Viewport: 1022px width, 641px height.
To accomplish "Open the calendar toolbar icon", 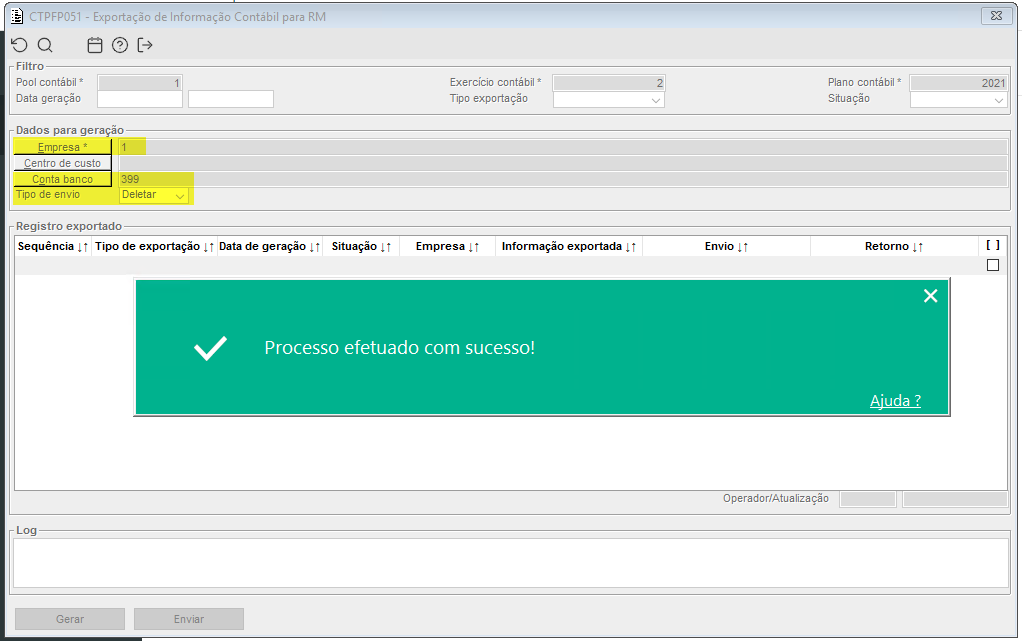I will [95, 45].
